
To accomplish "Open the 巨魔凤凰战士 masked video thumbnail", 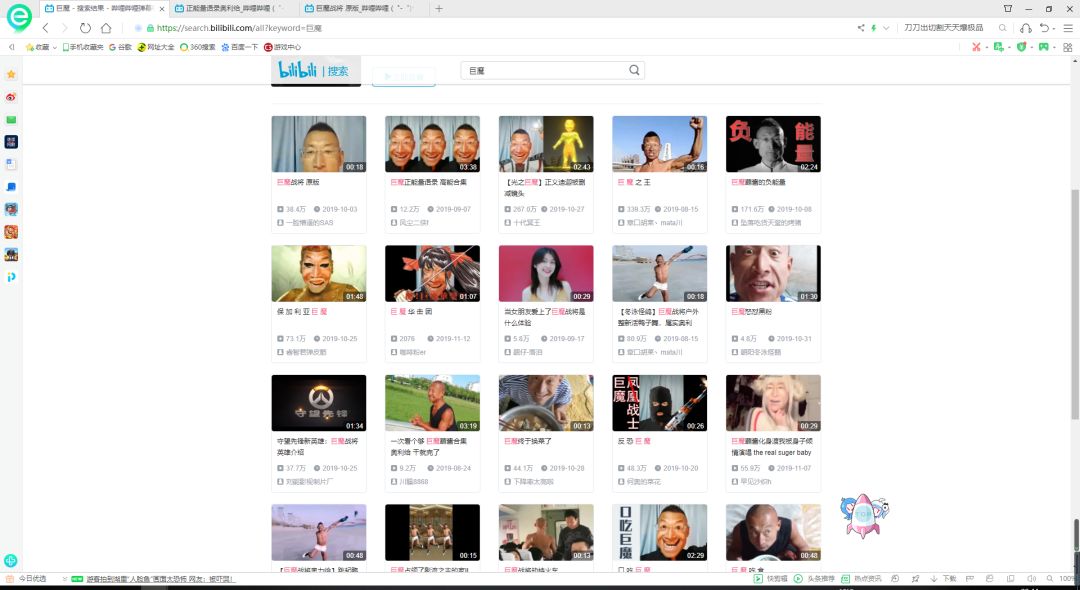I will [660, 403].
